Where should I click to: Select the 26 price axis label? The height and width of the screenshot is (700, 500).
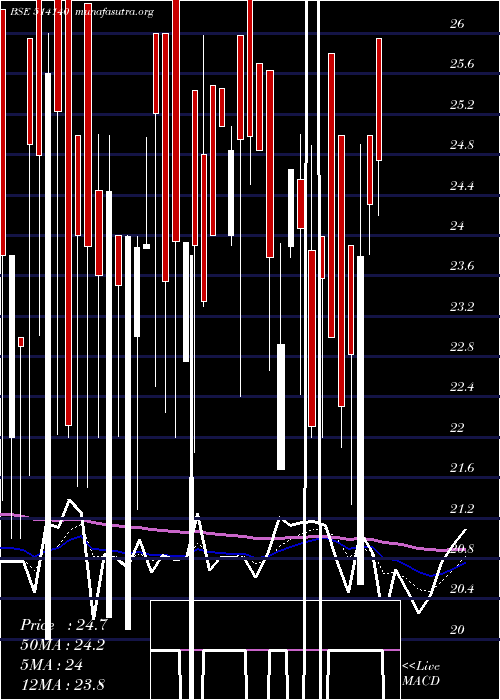pos(457,24)
